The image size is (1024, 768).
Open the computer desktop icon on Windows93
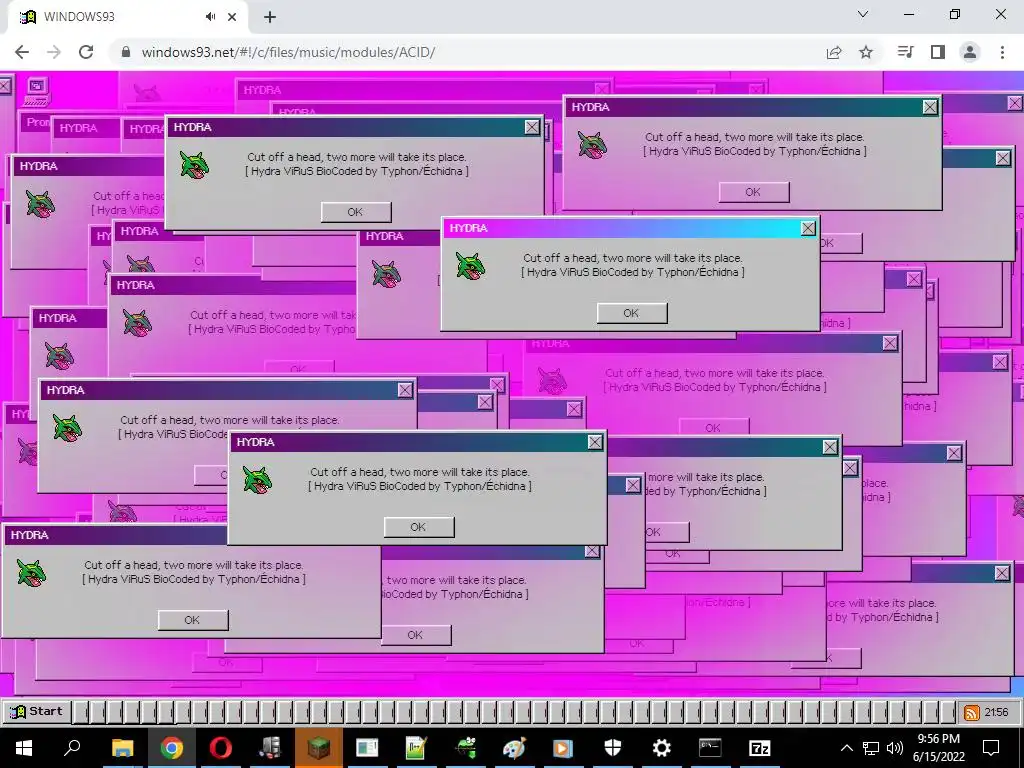(x=37, y=91)
